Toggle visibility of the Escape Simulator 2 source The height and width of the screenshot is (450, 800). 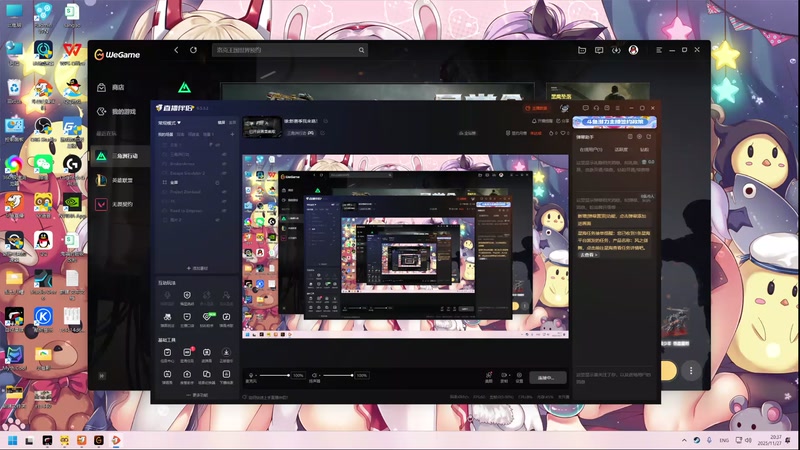(x=224, y=173)
